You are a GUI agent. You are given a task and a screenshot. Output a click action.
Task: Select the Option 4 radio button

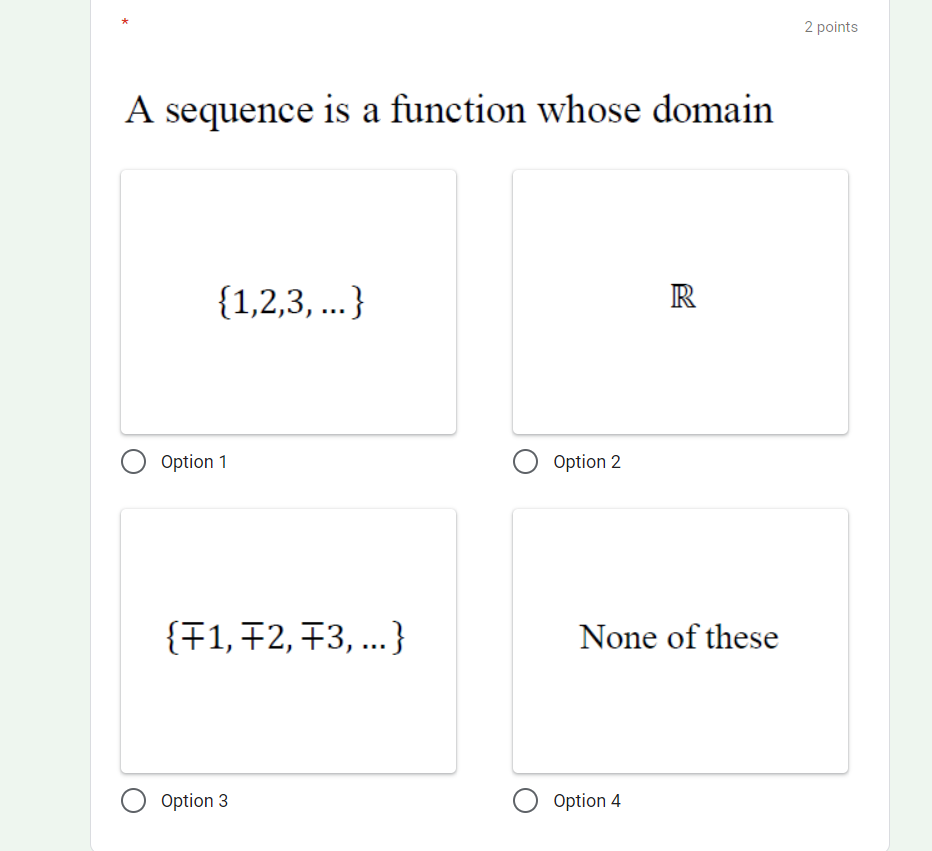point(525,801)
